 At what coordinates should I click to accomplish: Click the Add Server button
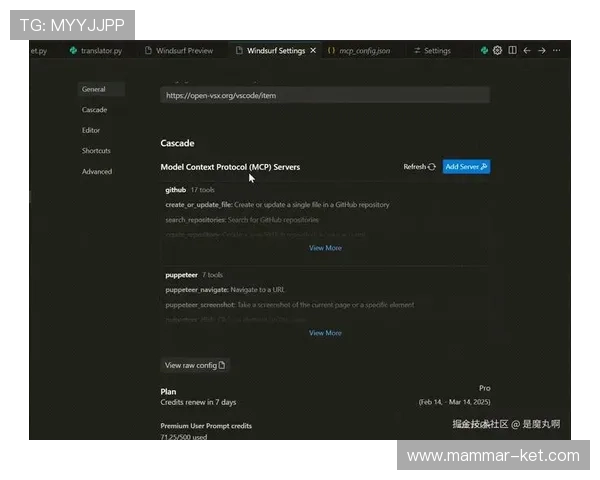(x=466, y=167)
